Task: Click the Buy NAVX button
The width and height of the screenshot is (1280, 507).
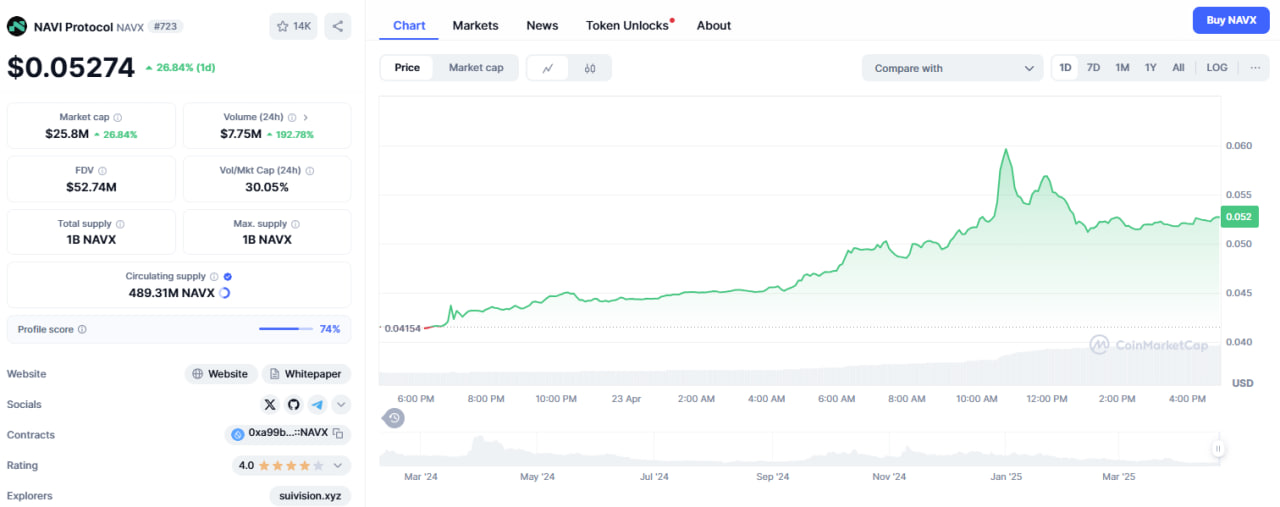Action: [1230, 20]
